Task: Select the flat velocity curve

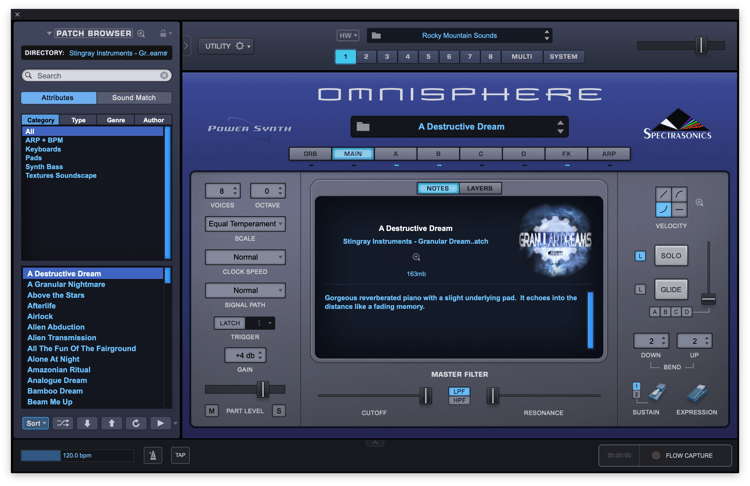Action: tap(680, 210)
